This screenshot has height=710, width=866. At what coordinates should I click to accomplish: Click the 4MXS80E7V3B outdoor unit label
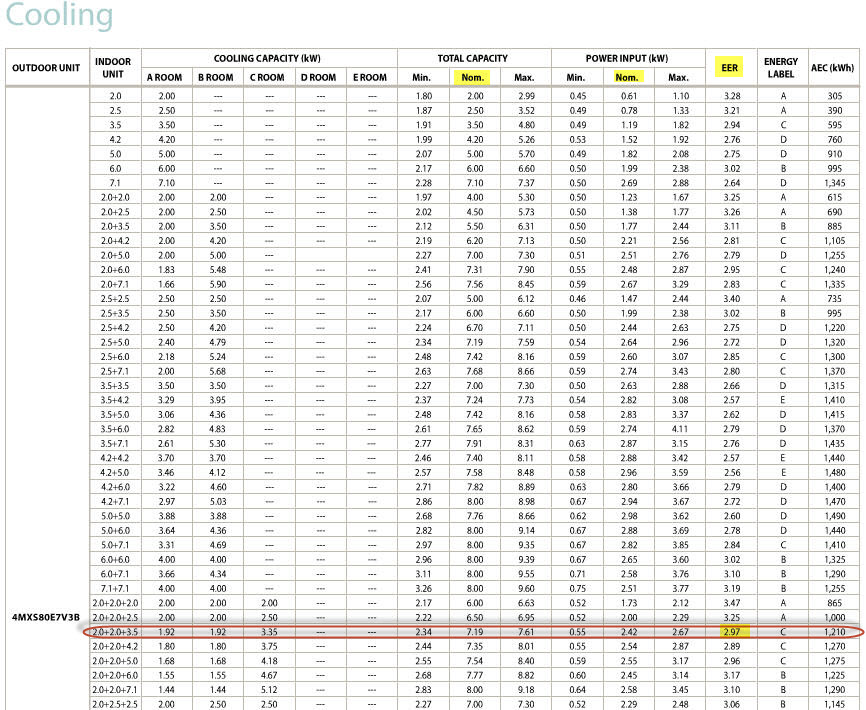click(45, 618)
